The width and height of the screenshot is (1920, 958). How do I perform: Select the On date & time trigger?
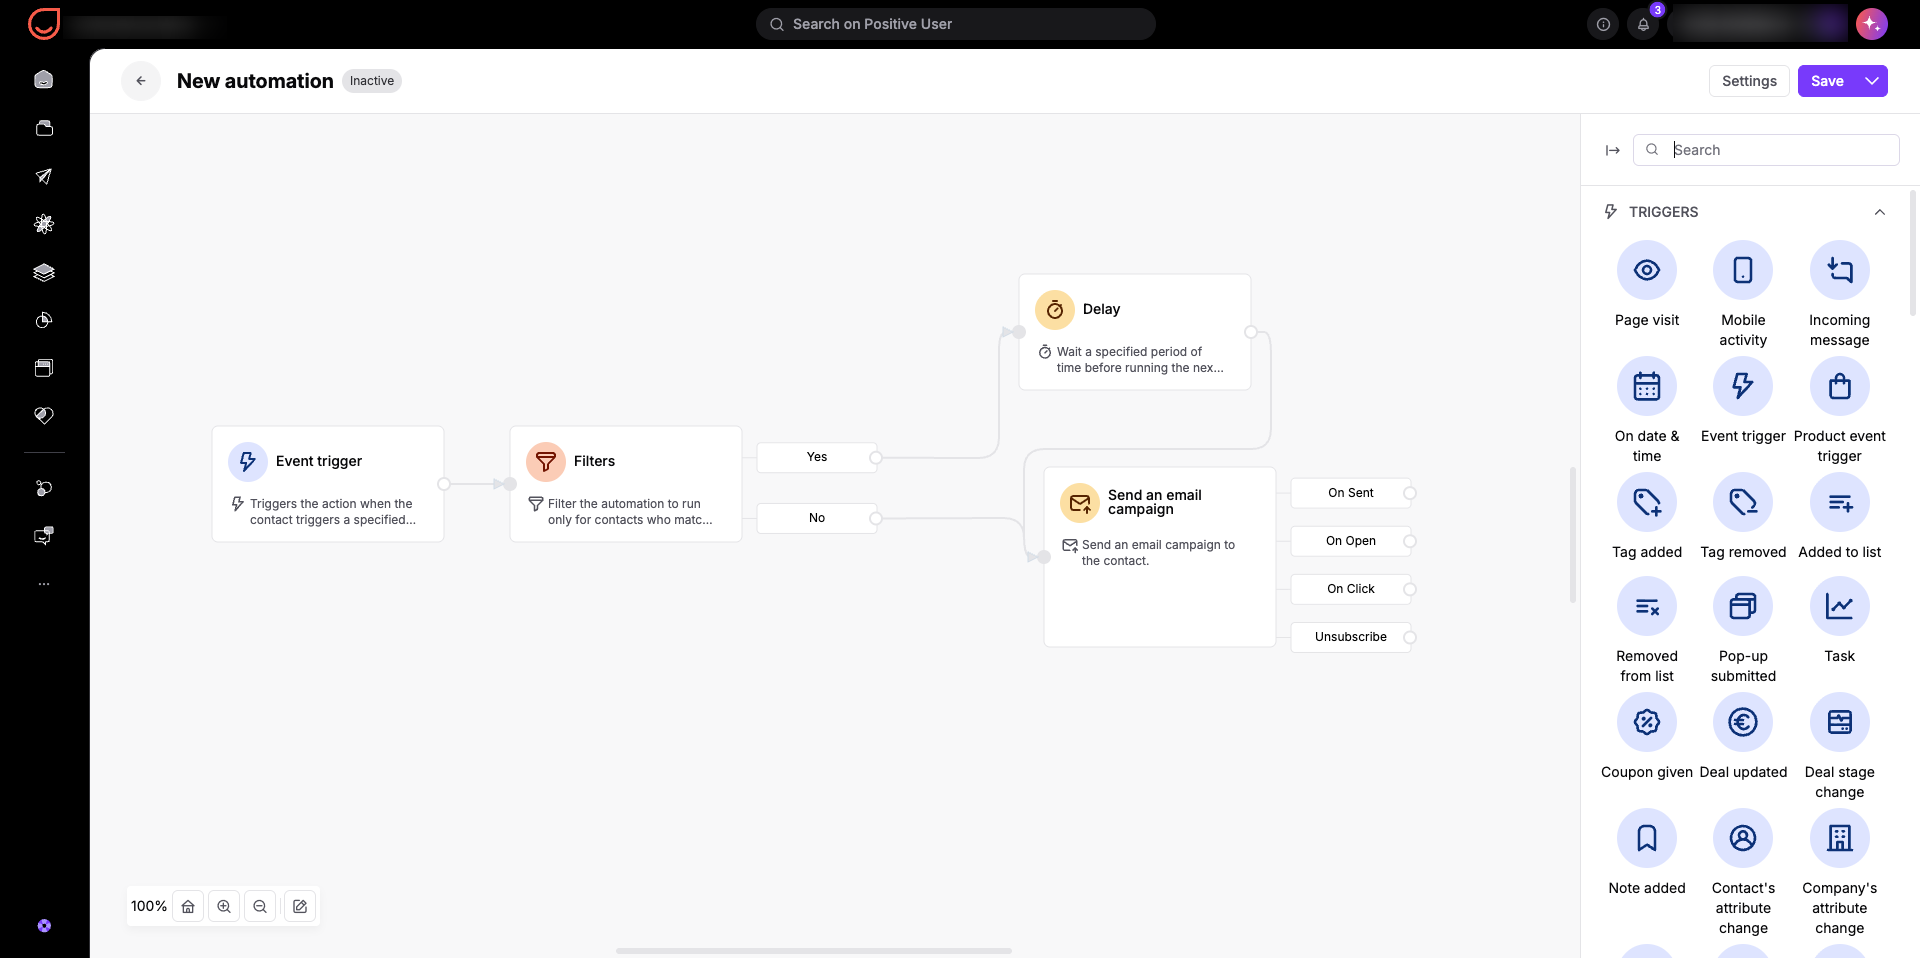[1646, 386]
